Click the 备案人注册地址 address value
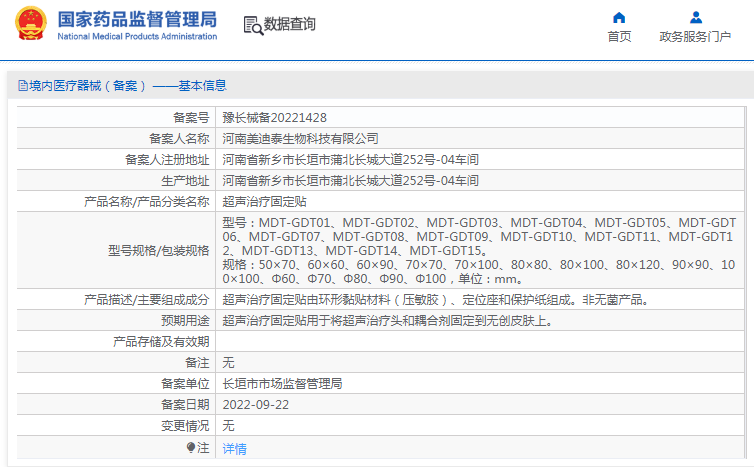Screen dimensions: 754x467 [x=351, y=160]
